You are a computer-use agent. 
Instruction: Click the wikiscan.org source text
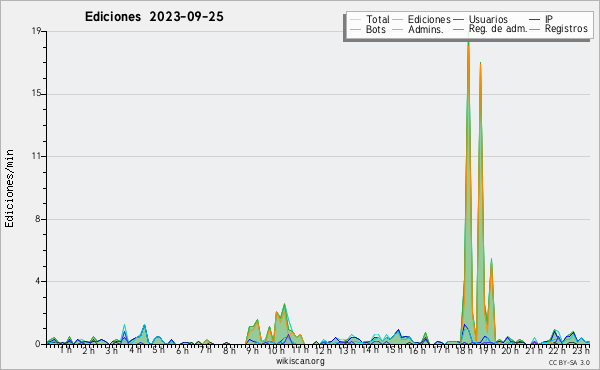coord(300,361)
